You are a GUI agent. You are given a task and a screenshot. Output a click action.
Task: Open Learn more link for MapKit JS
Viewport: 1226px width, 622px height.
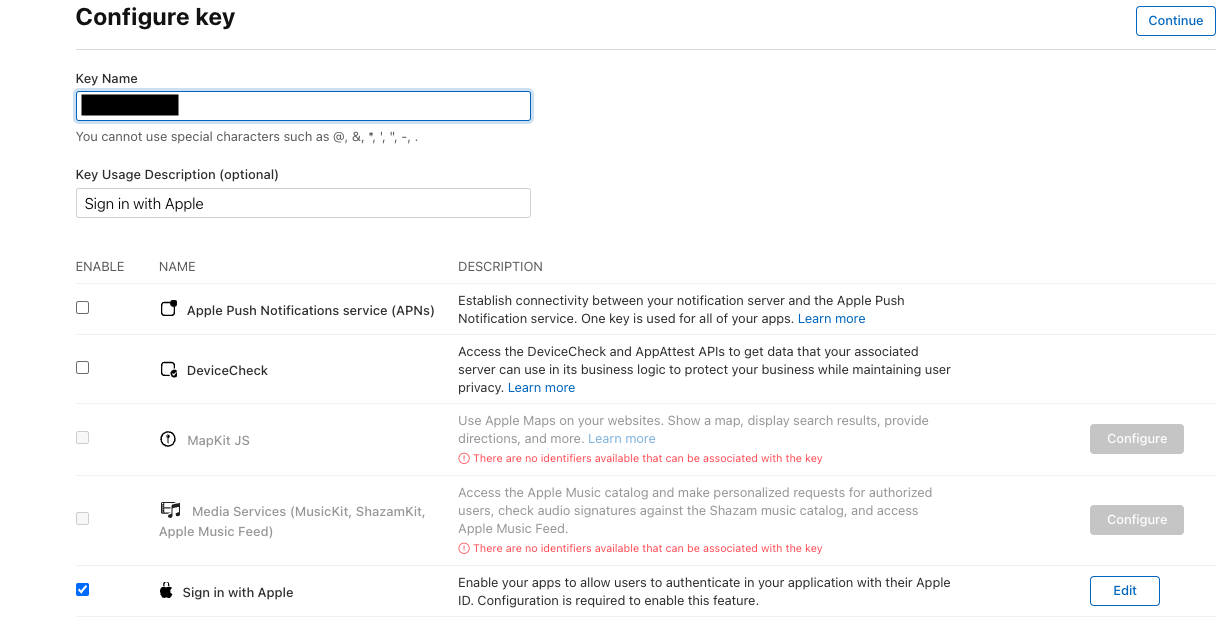622,439
